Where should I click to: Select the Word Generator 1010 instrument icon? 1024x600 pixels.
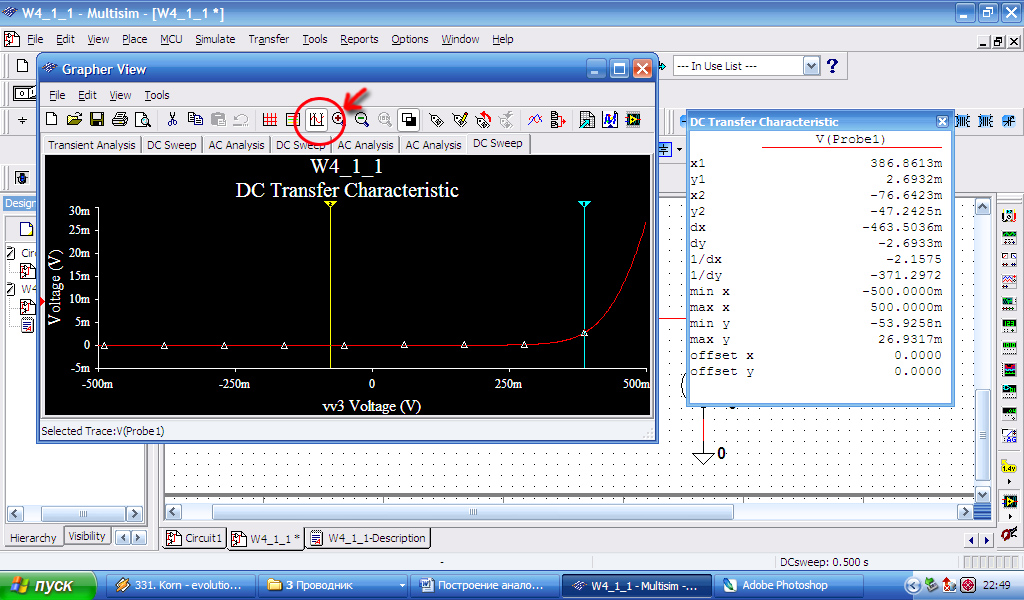click(1009, 347)
